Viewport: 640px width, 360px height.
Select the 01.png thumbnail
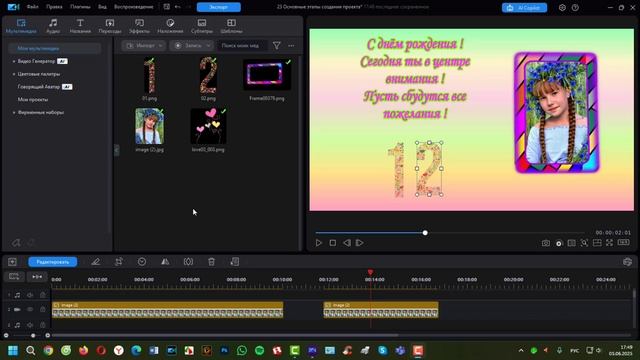point(149,76)
